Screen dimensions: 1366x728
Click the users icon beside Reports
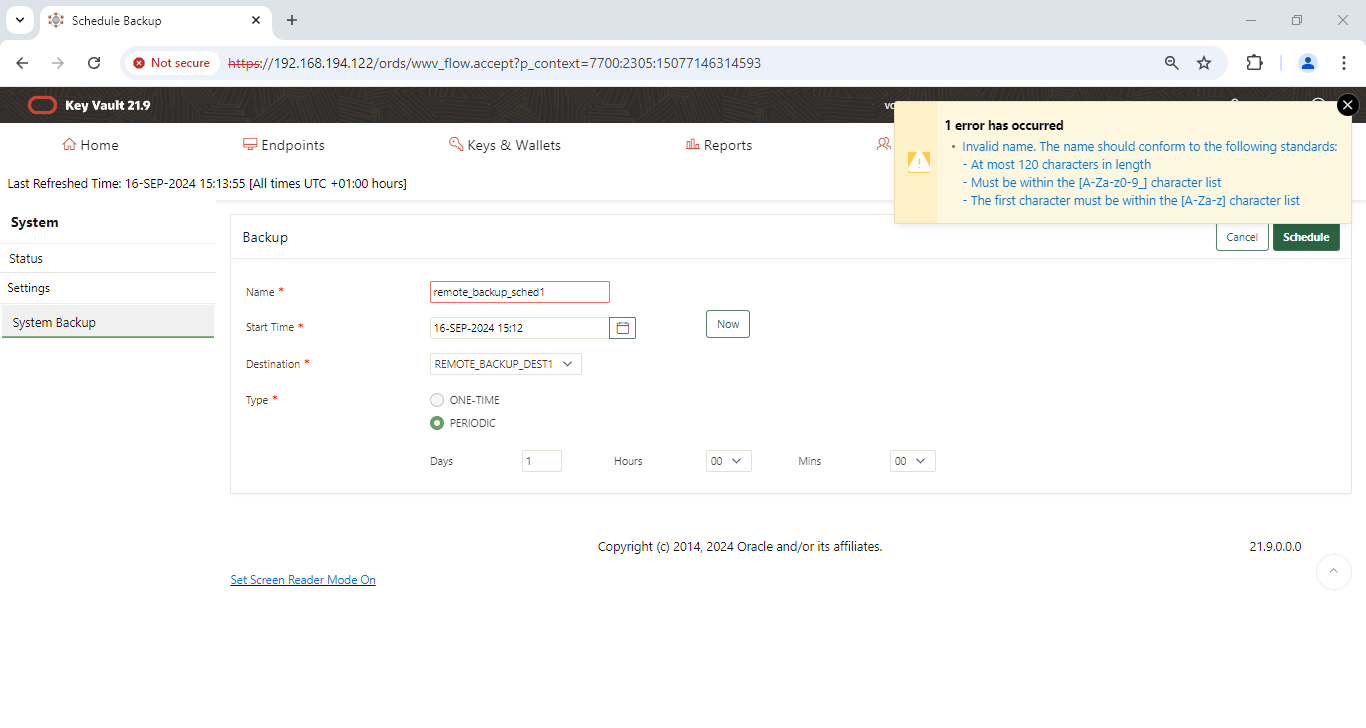tap(883, 144)
